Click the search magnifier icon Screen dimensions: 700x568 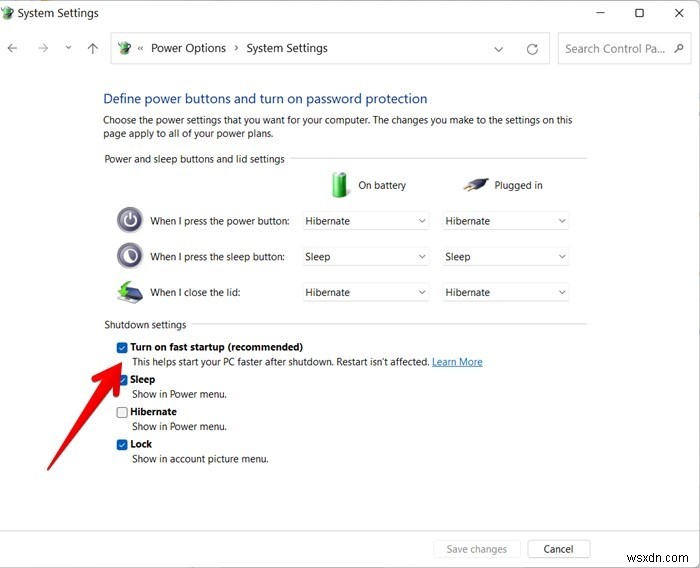pos(679,48)
